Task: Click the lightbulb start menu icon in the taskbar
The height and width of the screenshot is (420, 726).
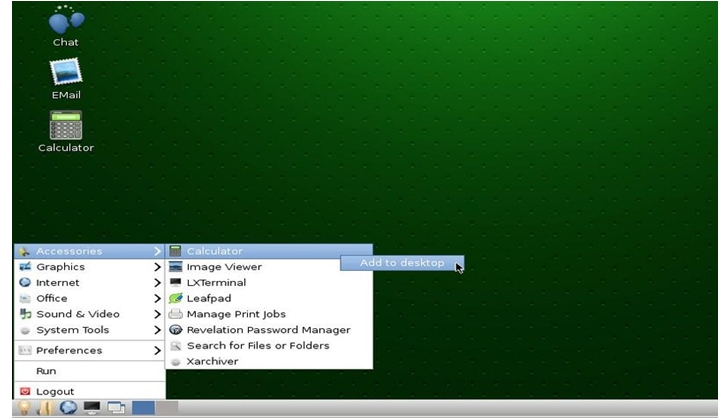Action: (x=24, y=407)
